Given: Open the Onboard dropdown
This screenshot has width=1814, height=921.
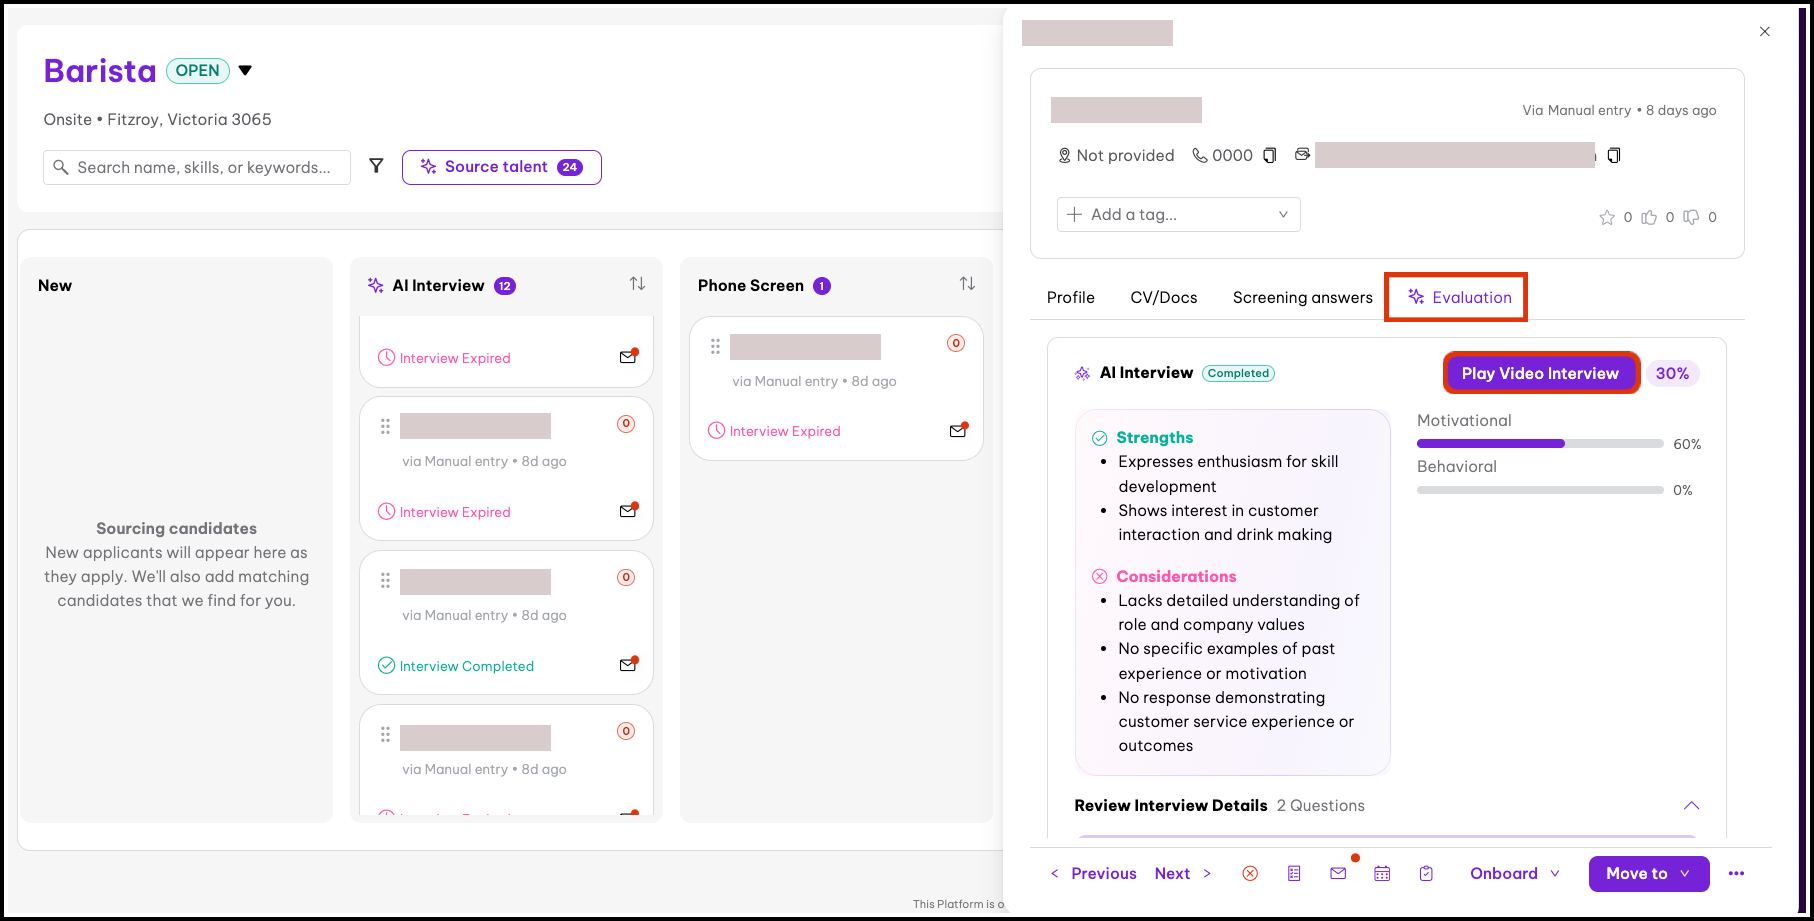Looking at the screenshot, I should pyautogui.click(x=1514, y=873).
